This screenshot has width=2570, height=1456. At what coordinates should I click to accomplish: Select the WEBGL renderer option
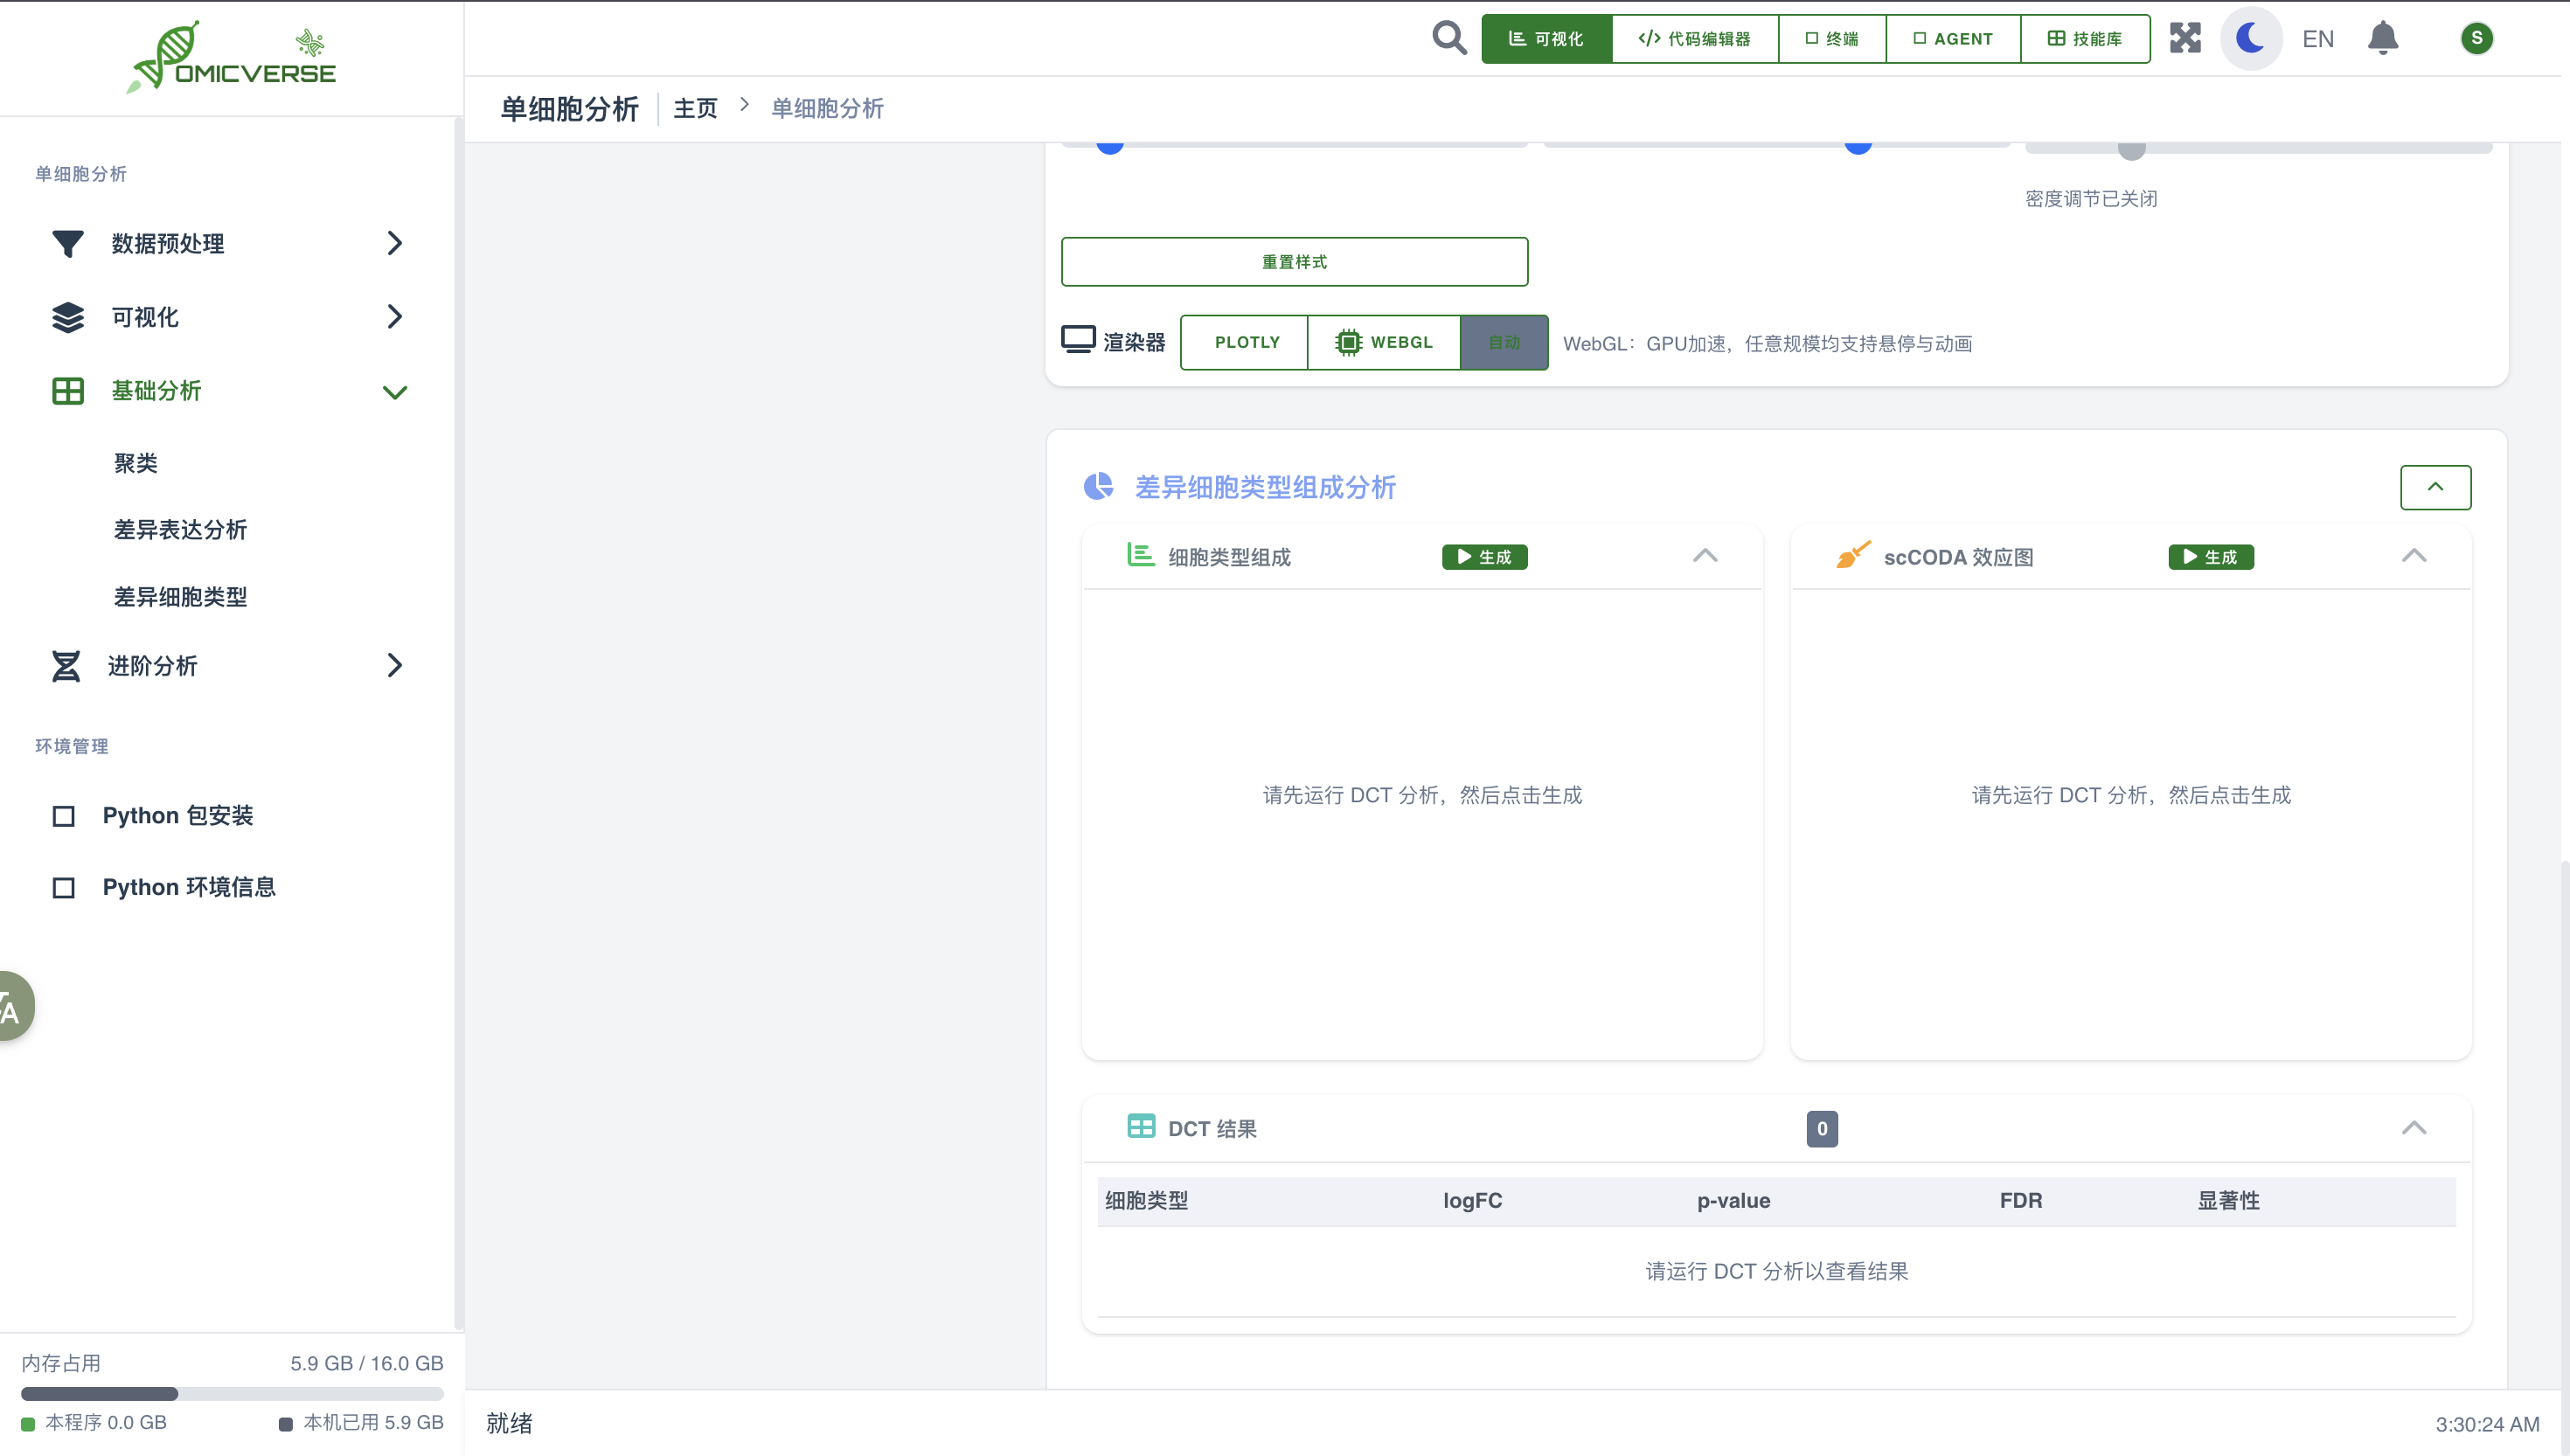(x=1384, y=342)
